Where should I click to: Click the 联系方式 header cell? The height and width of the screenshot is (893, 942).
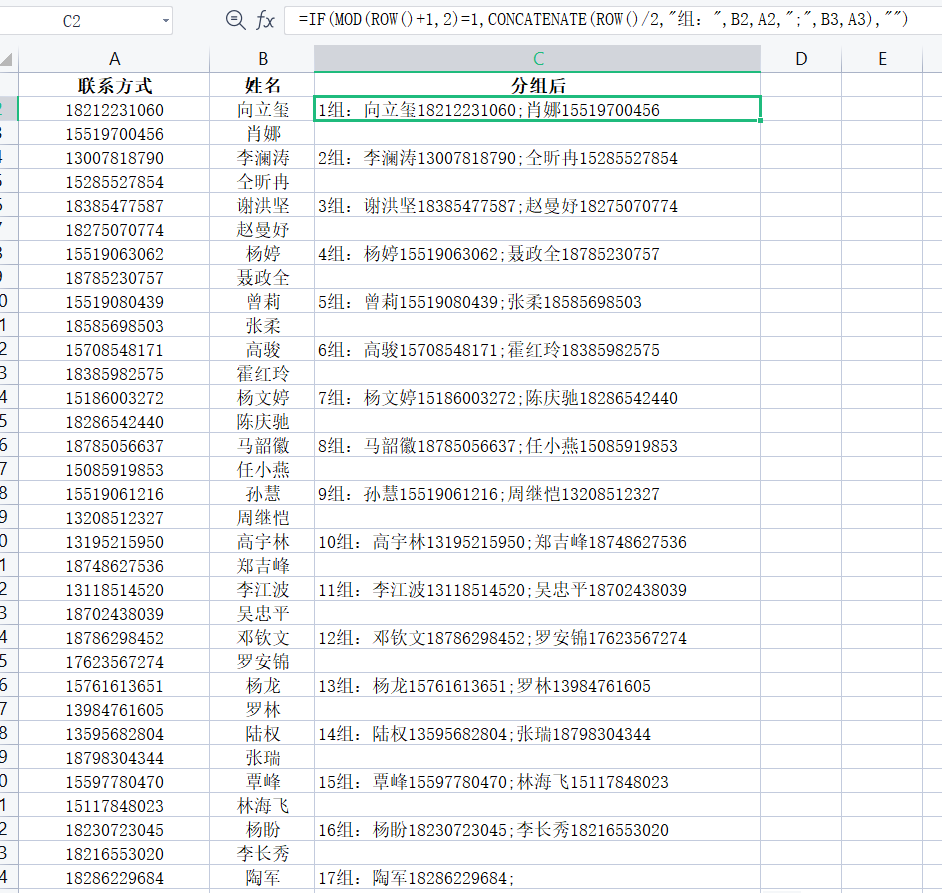[115, 86]
